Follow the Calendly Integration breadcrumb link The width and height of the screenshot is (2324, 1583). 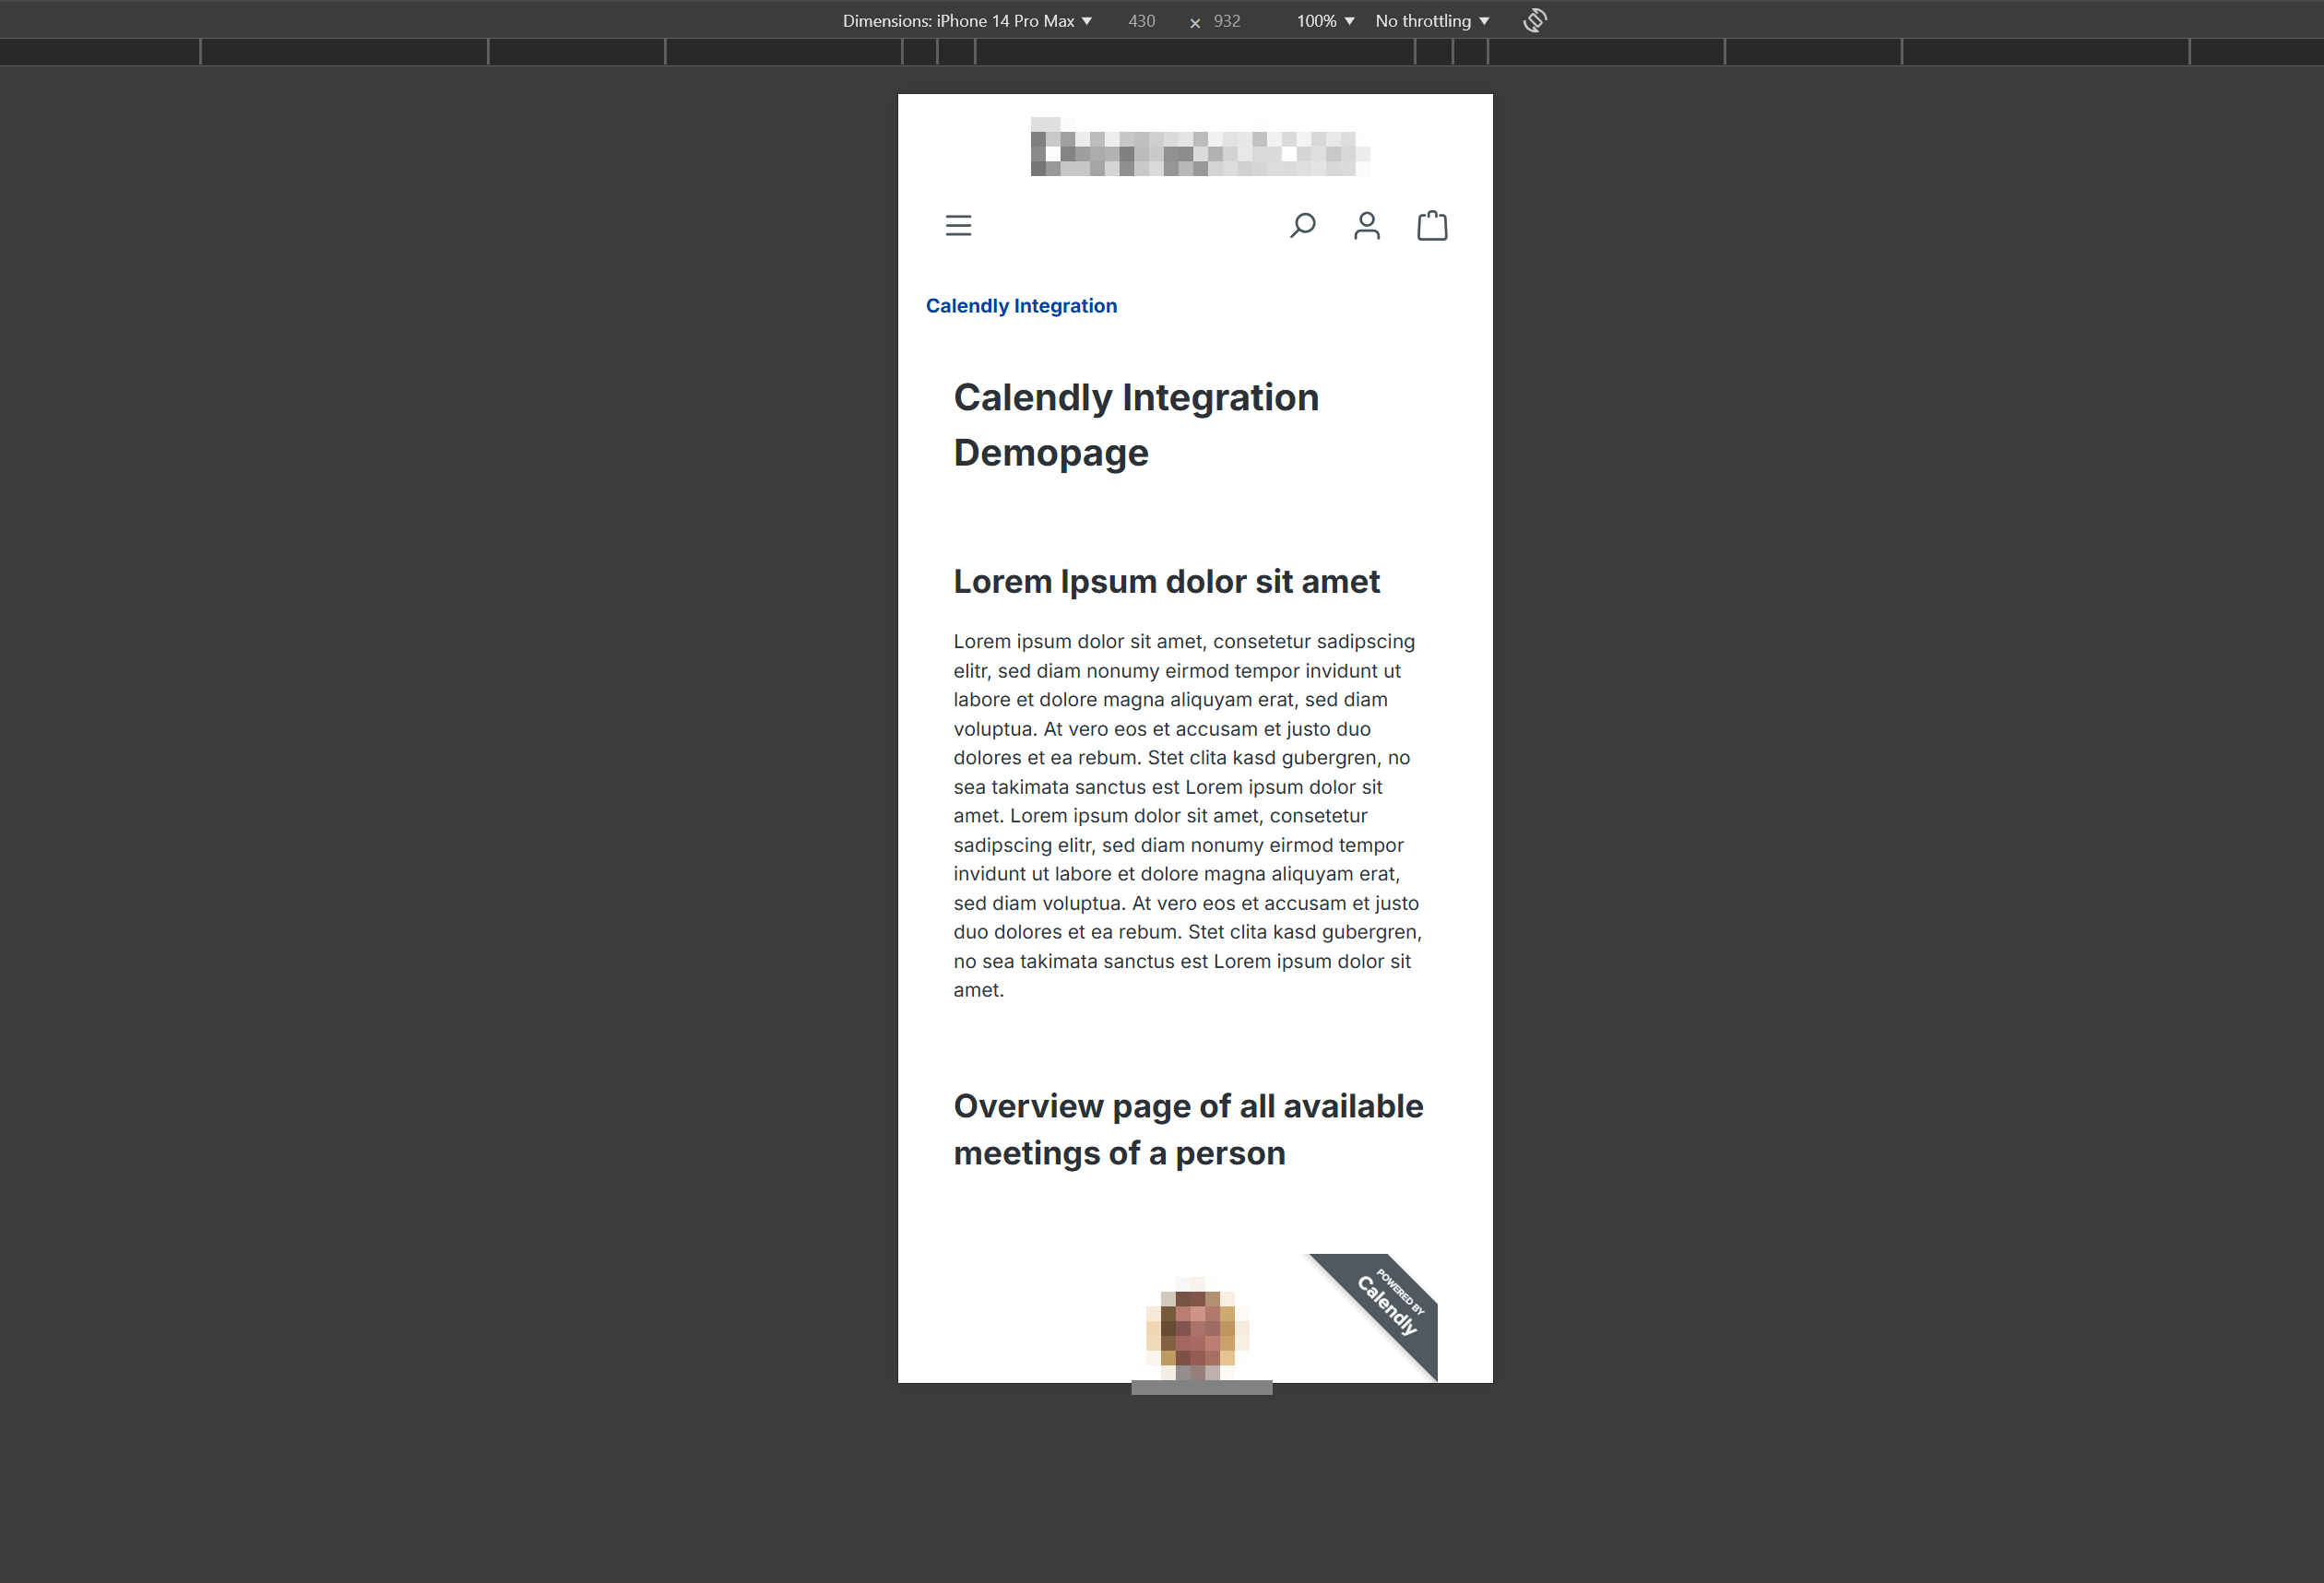tap(1021, 306)
